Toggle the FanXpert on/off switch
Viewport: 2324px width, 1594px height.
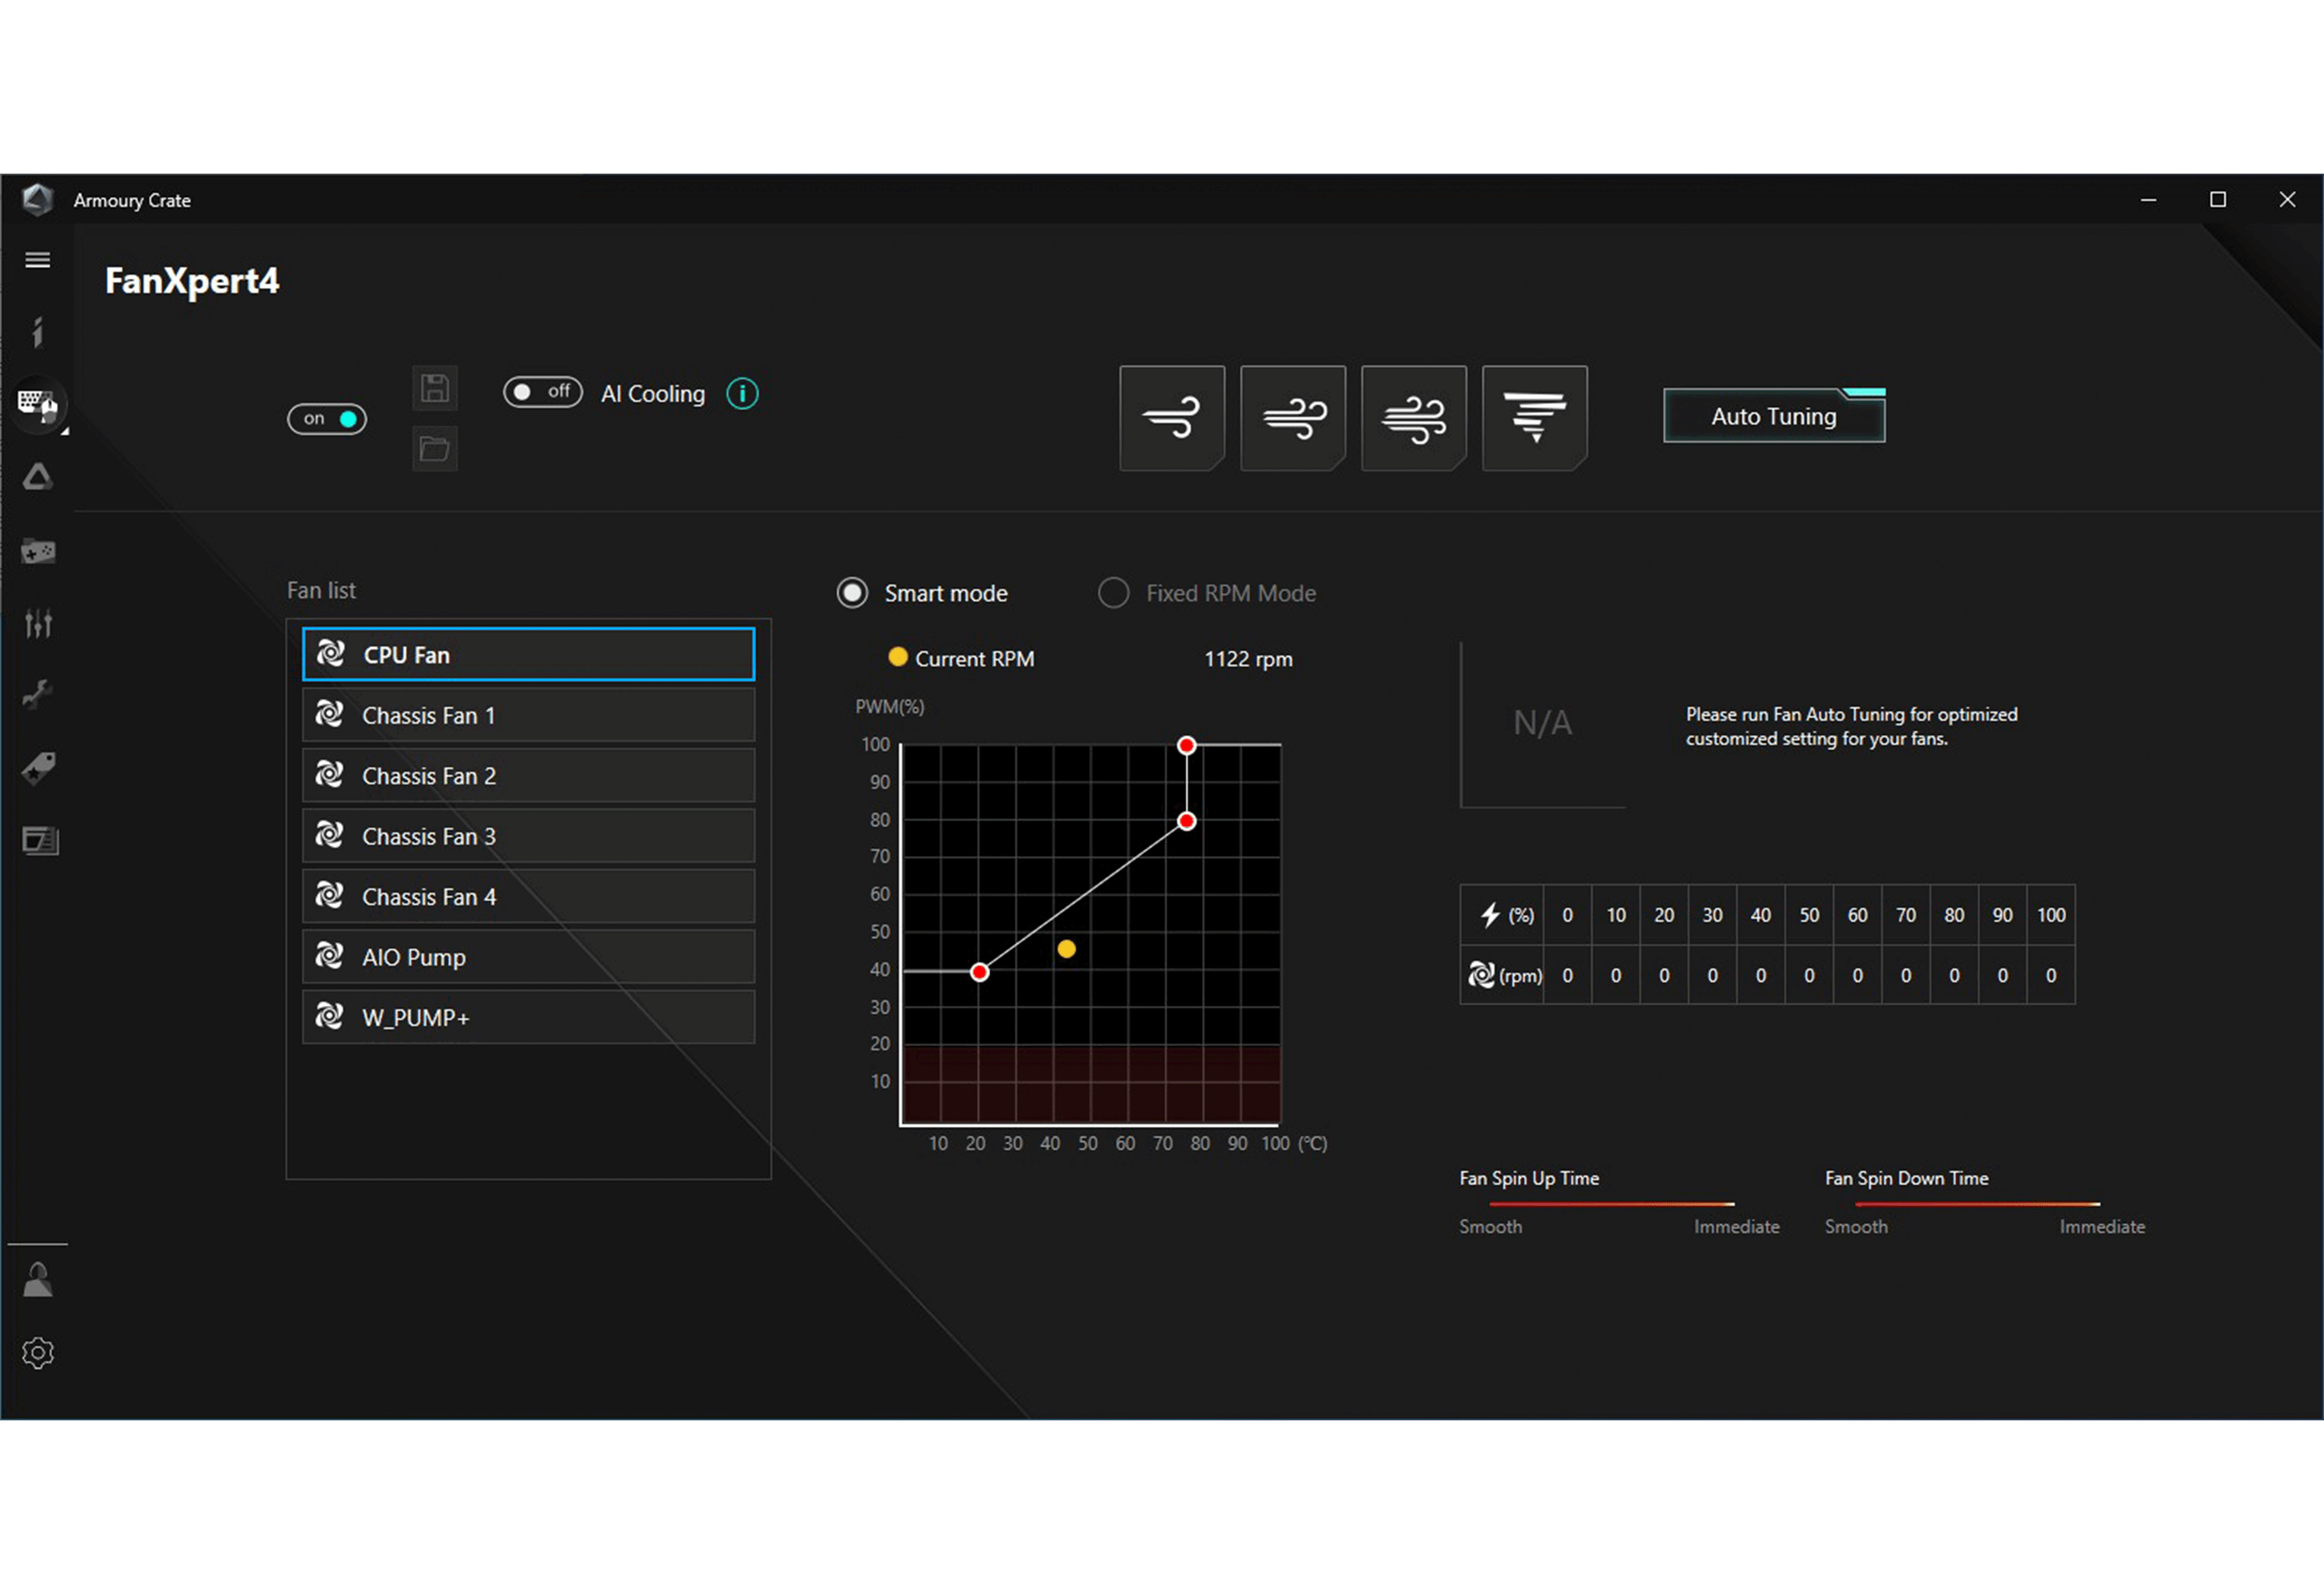[x=327, y=419]
